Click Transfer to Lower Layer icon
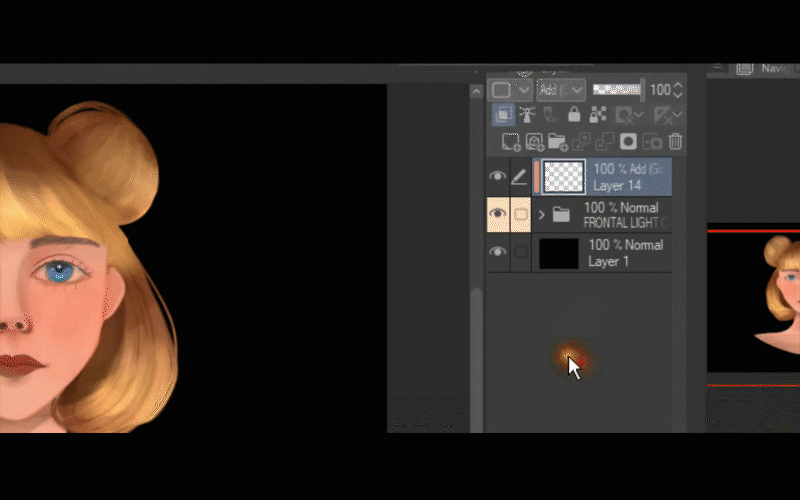This screenshot has height=500, width=800. 581,142
